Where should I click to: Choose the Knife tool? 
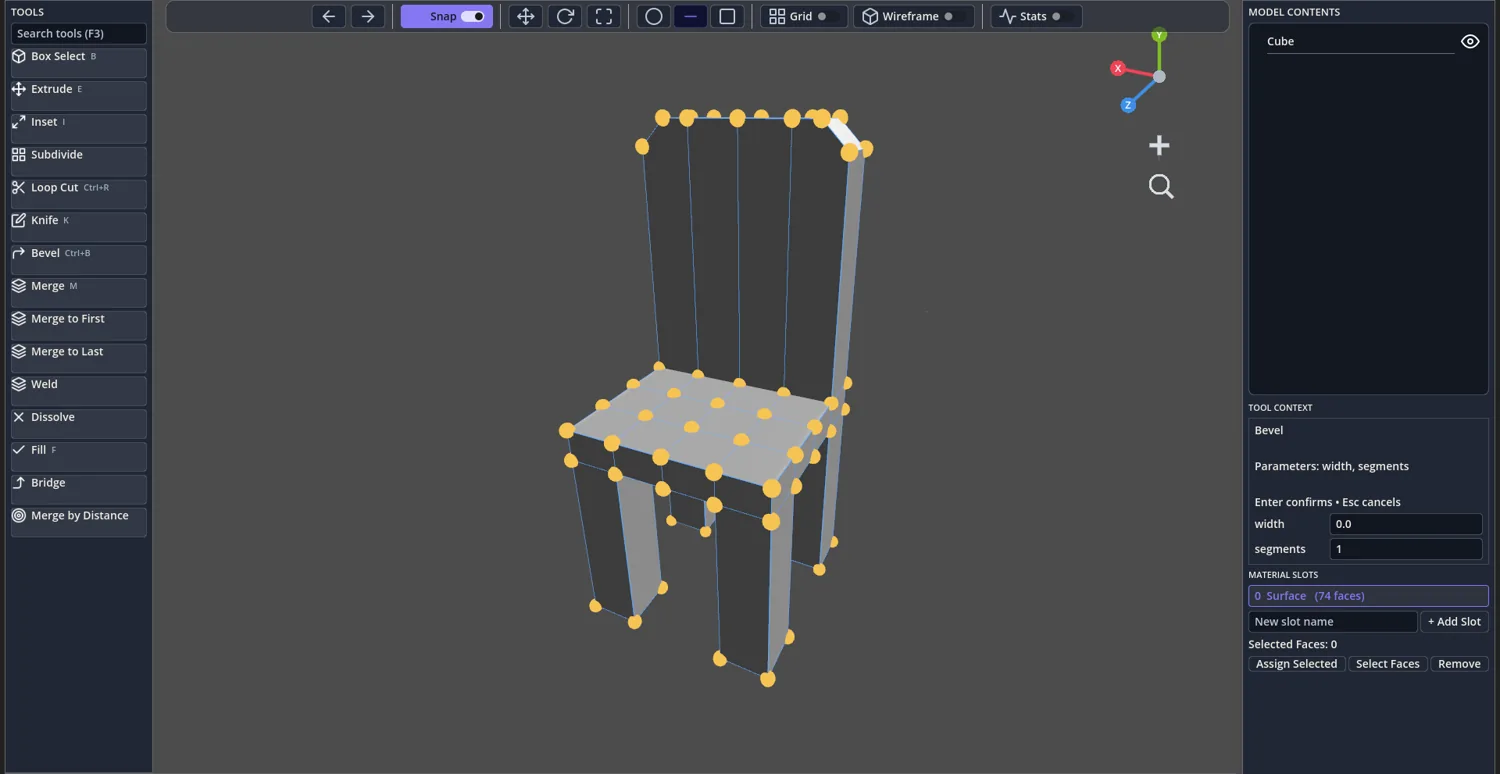tap(79, 226)
